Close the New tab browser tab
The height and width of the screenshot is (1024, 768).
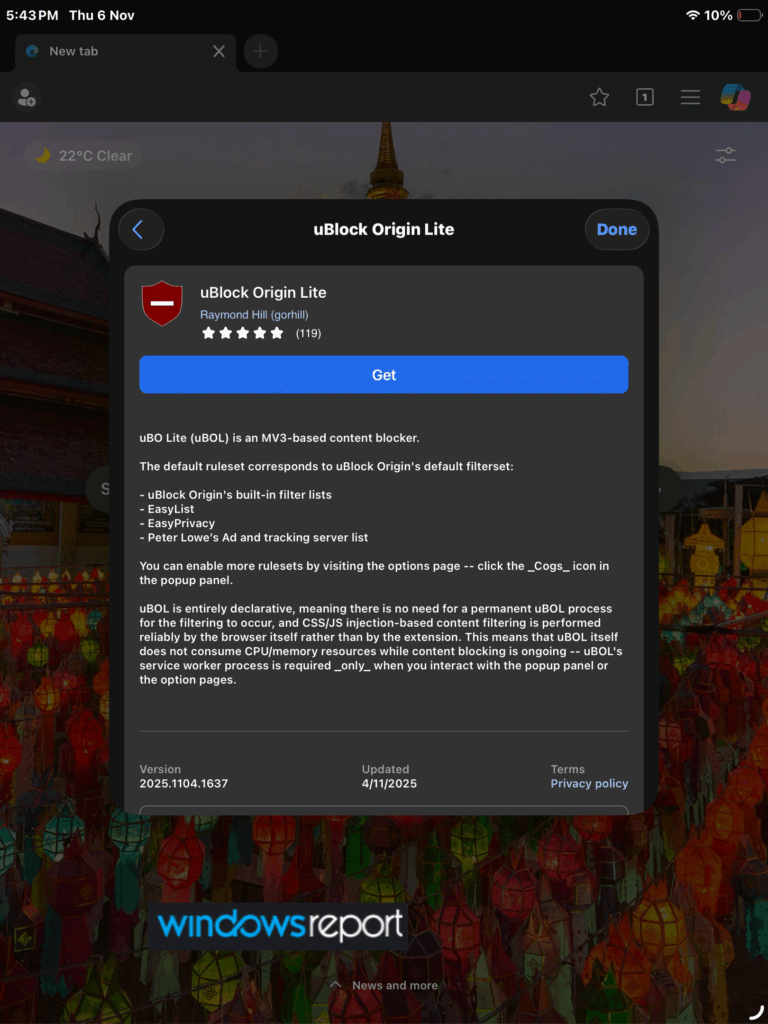[x=219, y=51]
